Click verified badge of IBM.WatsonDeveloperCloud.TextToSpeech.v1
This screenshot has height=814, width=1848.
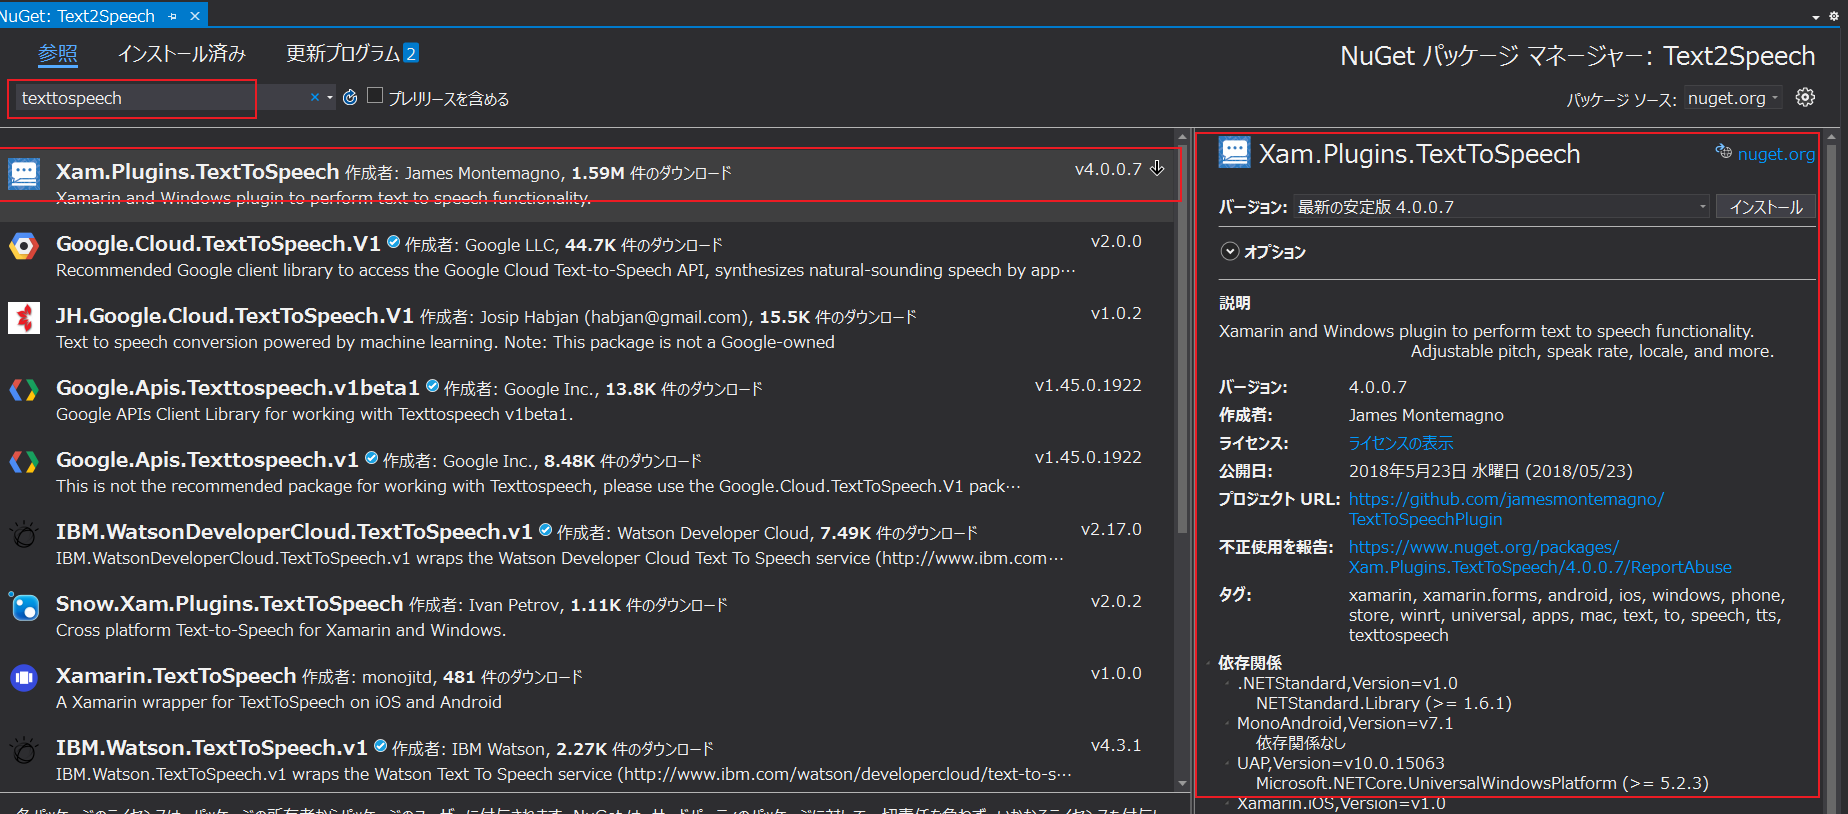pyautogui.click(x=545, y=530)
